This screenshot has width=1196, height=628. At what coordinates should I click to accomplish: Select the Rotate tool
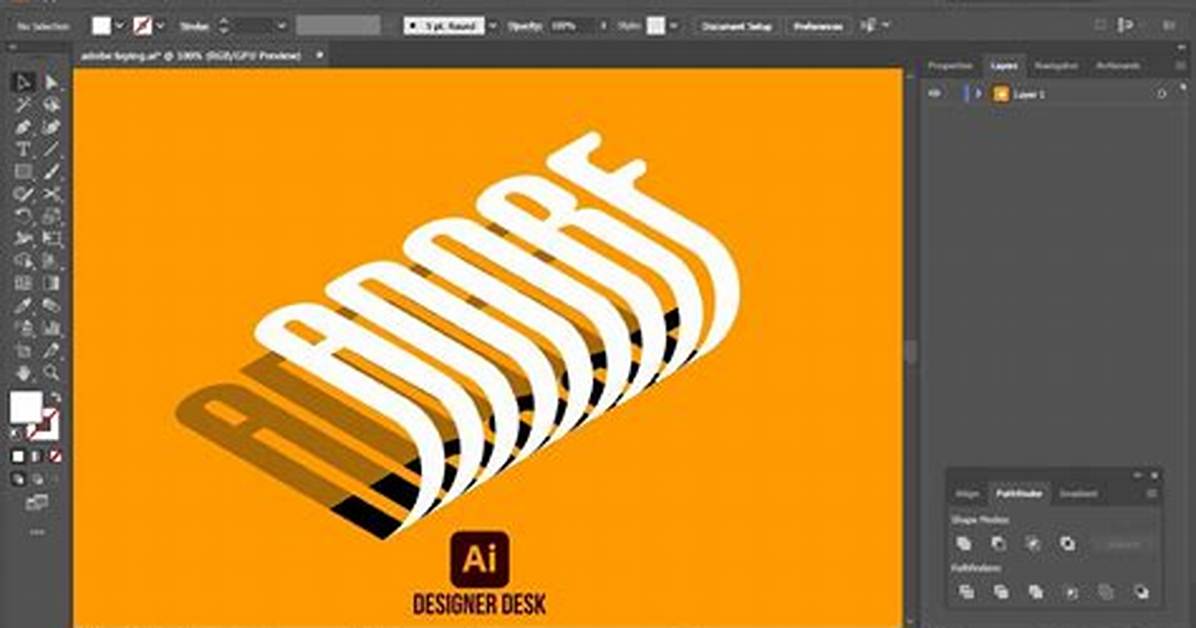pyautogui.click(x=23, y=217)
